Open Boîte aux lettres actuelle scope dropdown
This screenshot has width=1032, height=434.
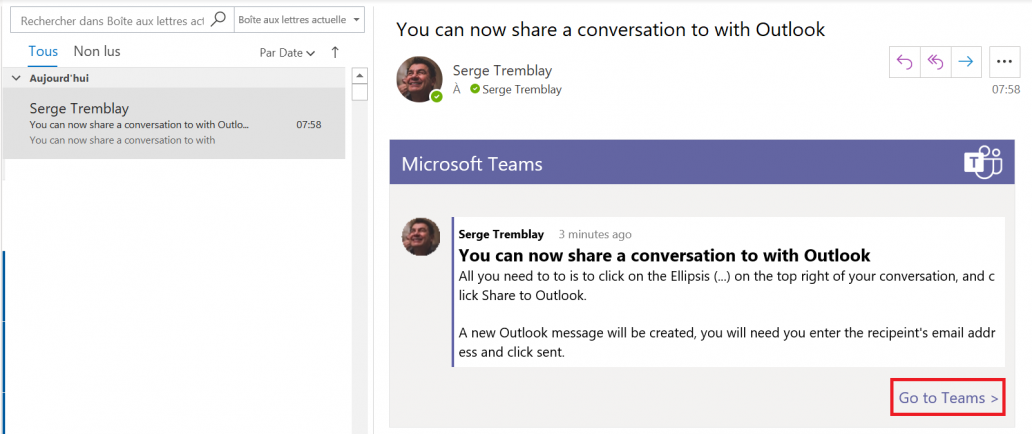[299, 20]
